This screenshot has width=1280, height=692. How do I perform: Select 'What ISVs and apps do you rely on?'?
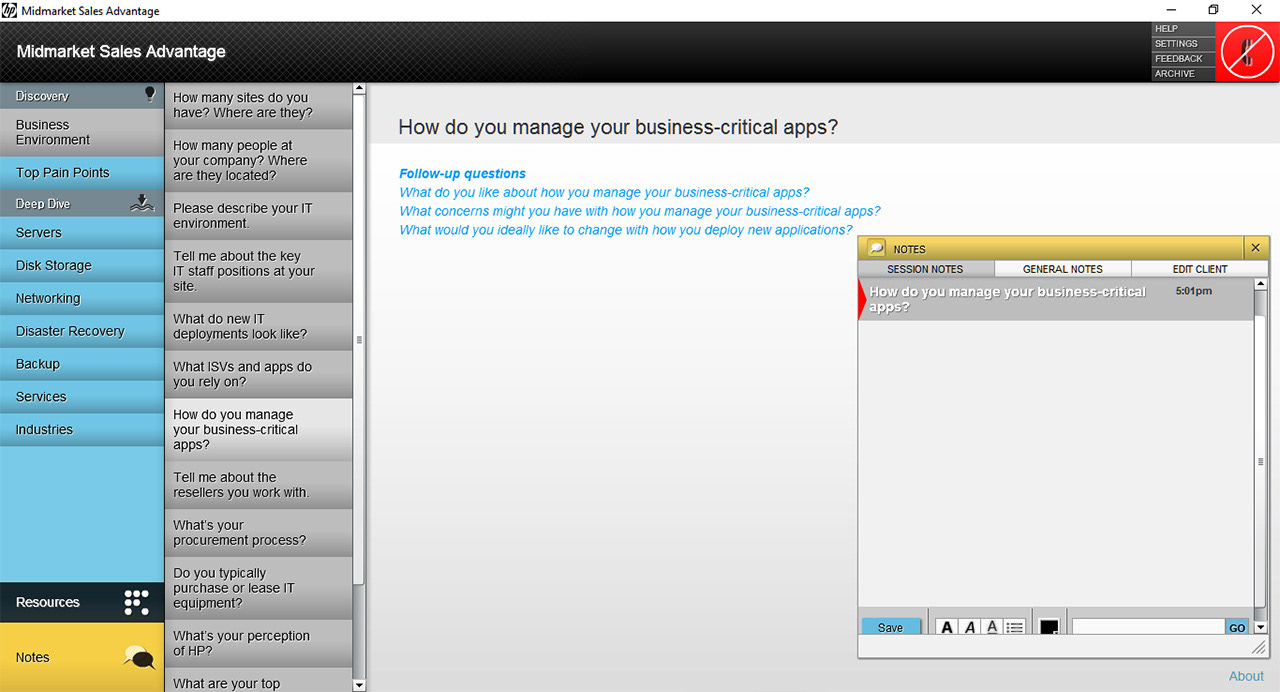point(259,374)
